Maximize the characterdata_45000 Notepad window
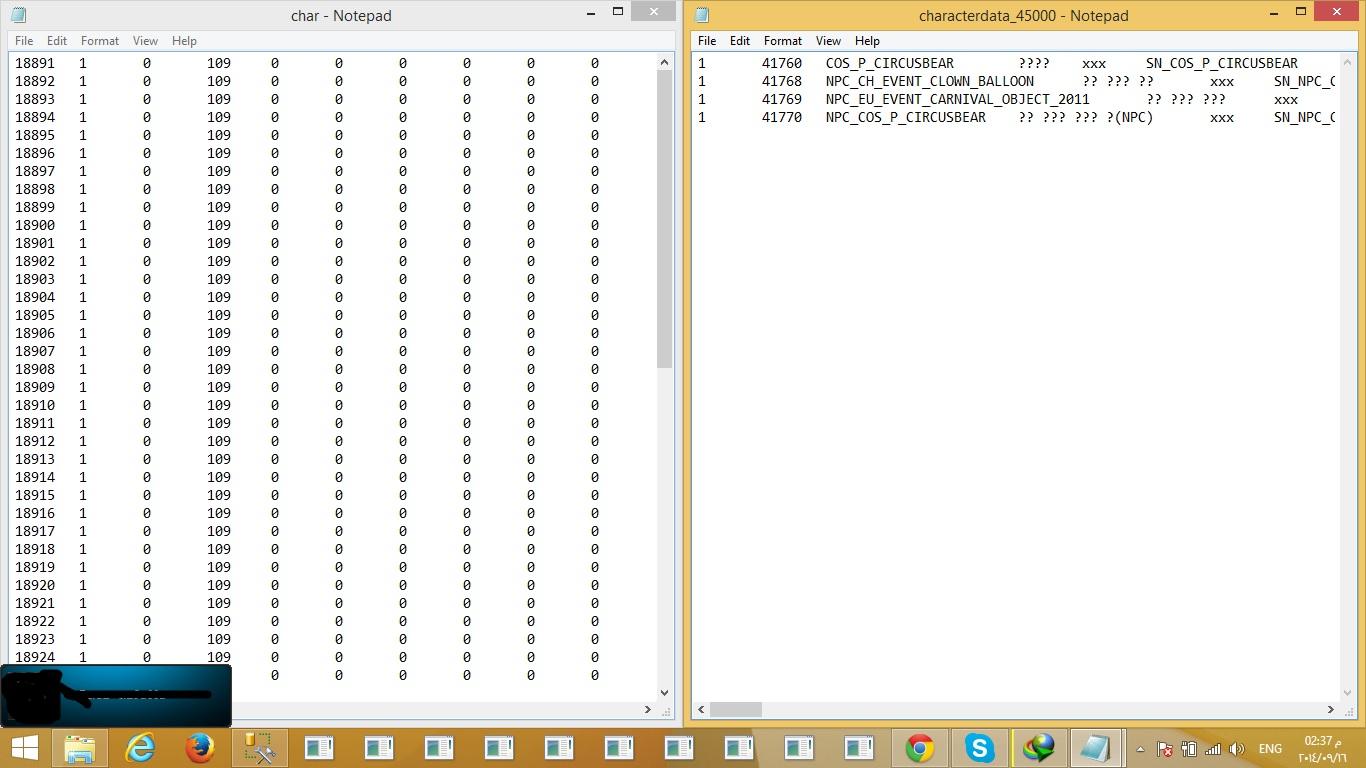 coord(1301,12)
